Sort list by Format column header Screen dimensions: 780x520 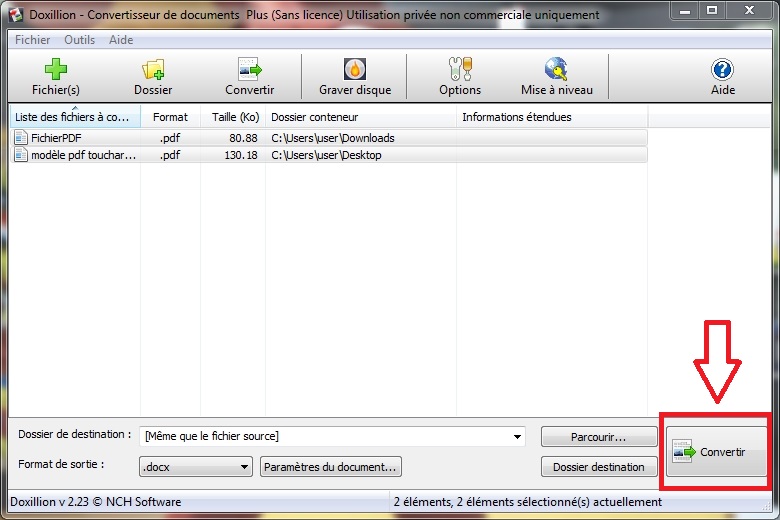[170, 117]
